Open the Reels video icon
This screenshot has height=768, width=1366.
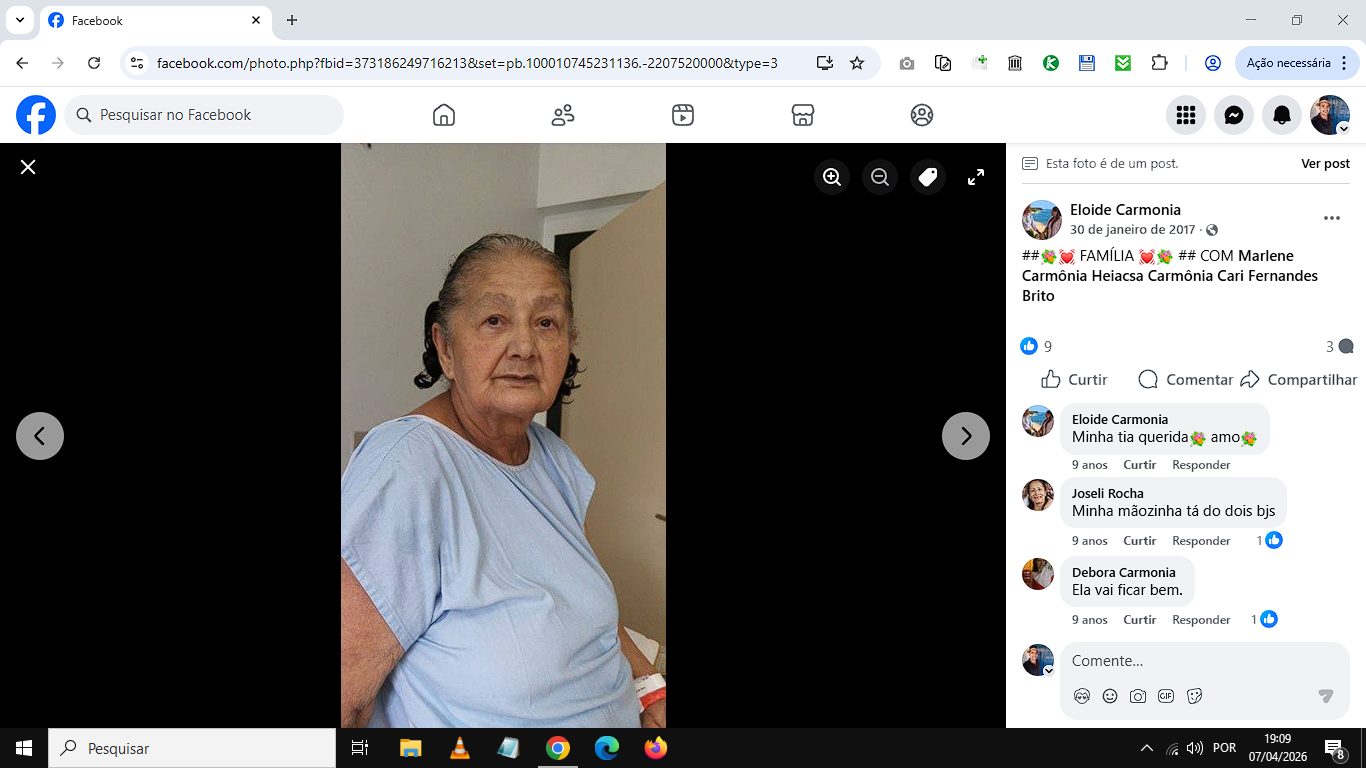click(x=683, y=115)
